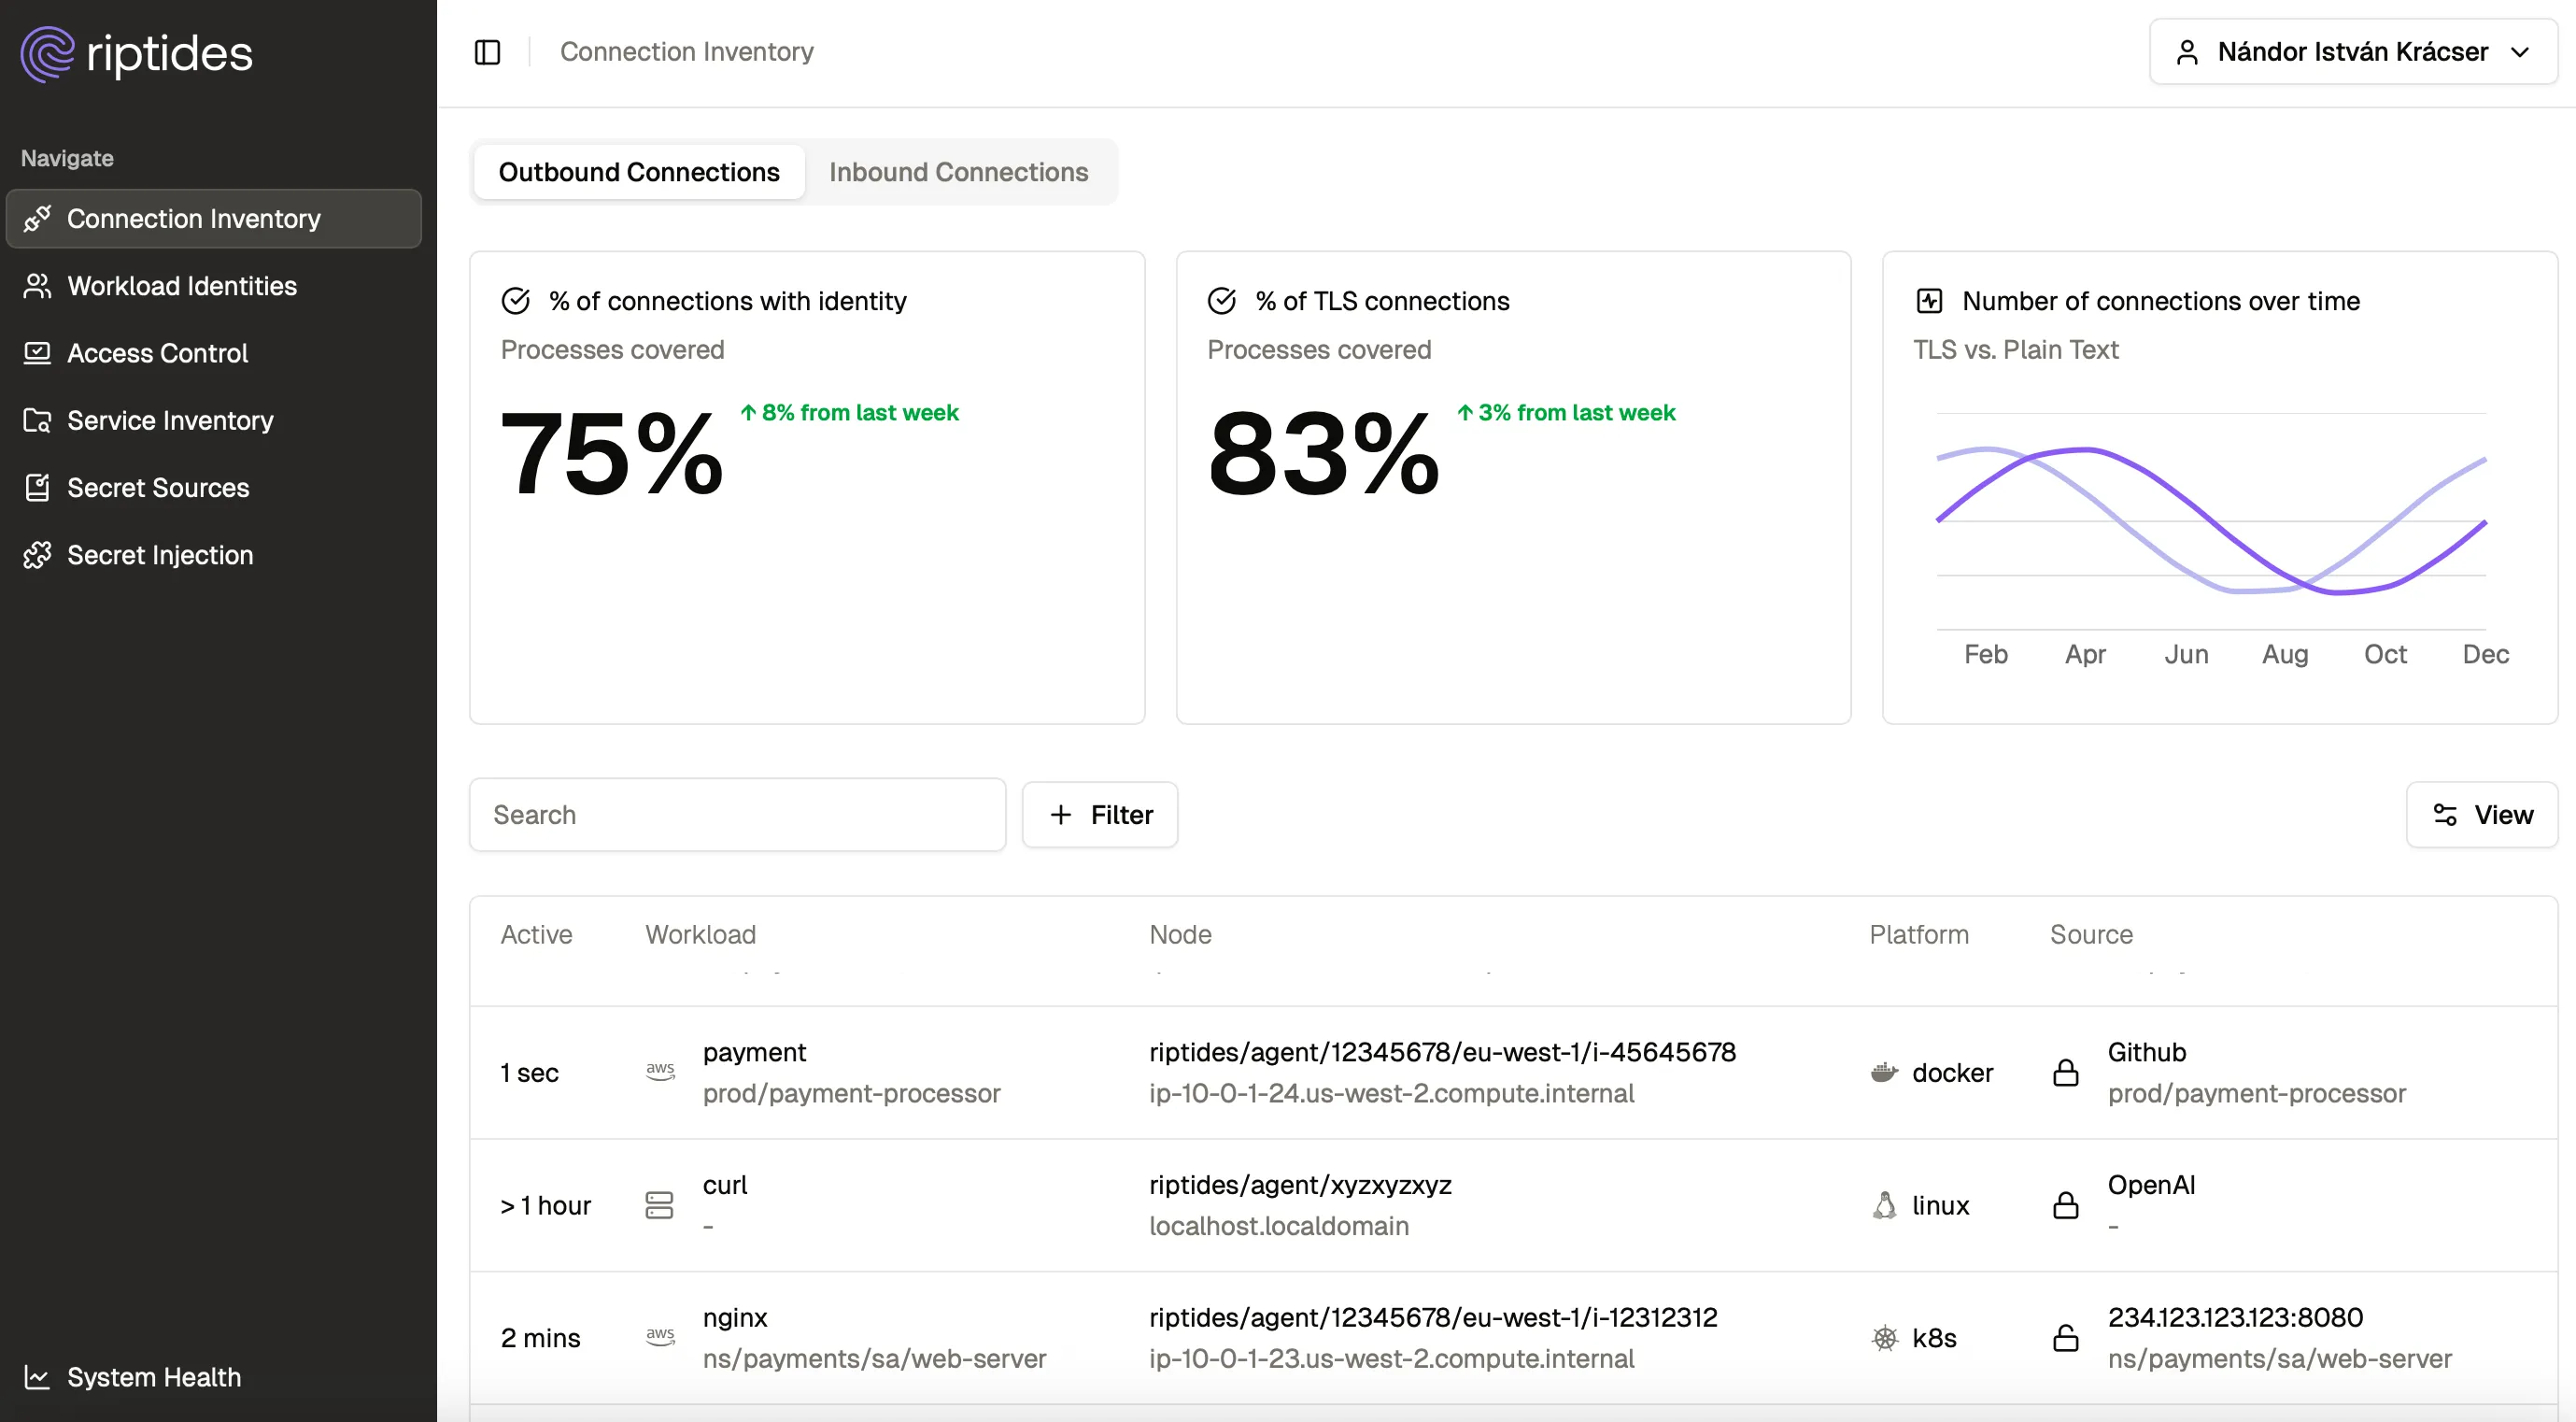Open Secret Injection page
Image resolution: width=2576 pixels, height=1422 pixels.
[x=160, y=555]
